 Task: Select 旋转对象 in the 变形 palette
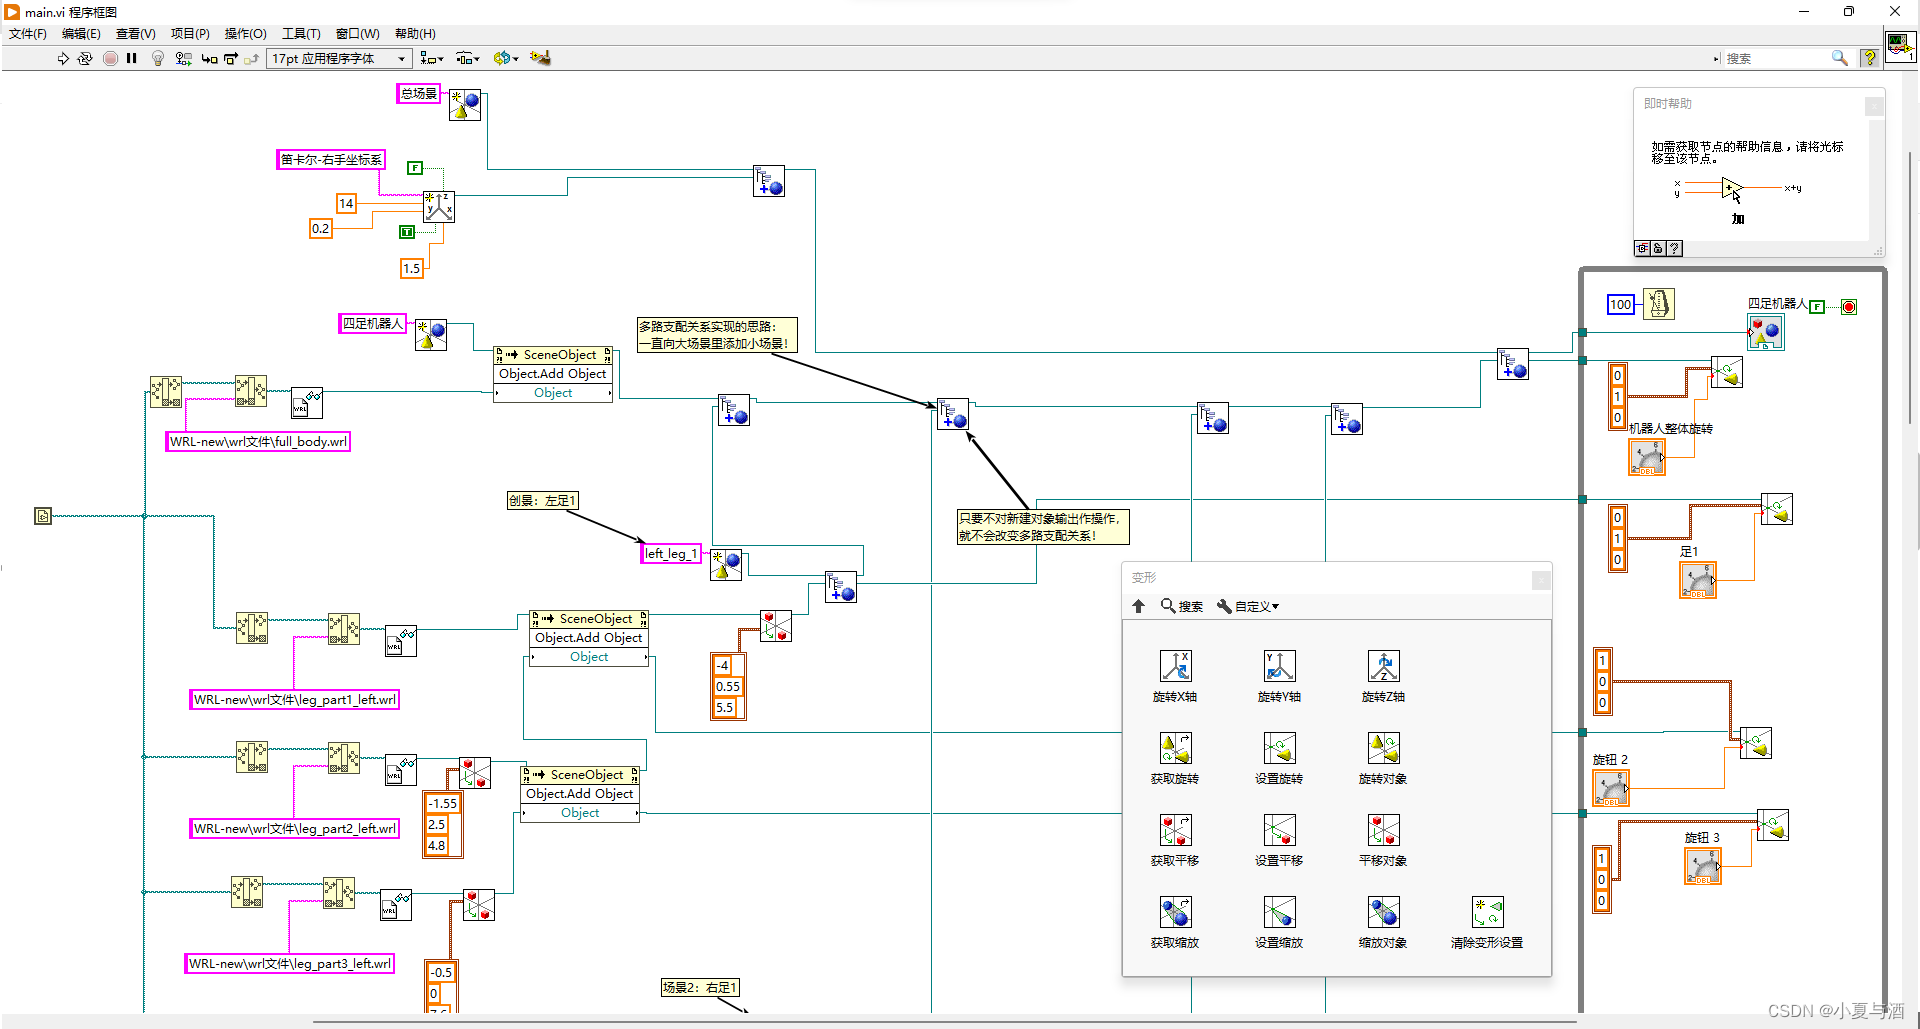click(x=1383, y=757)
